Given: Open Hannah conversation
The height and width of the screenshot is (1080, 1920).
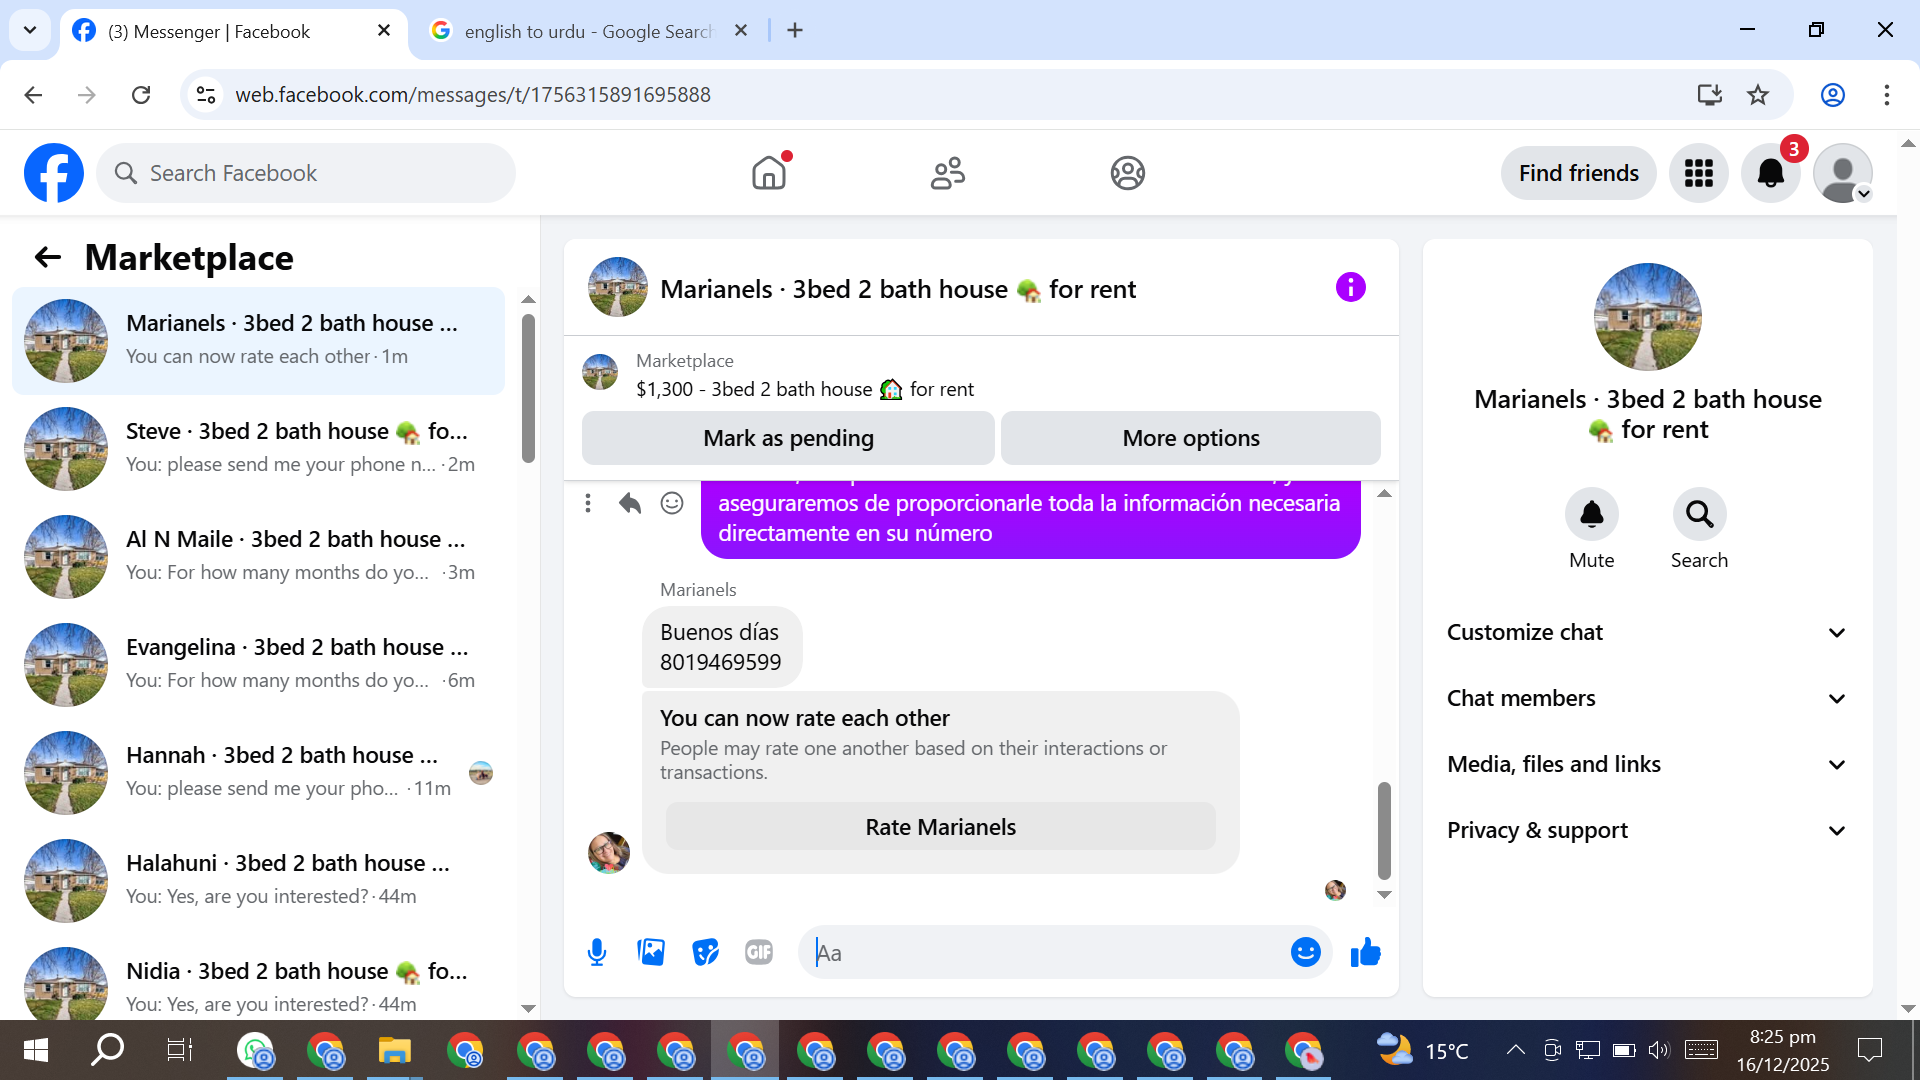Looking at the screenshot, I should 258,773.
